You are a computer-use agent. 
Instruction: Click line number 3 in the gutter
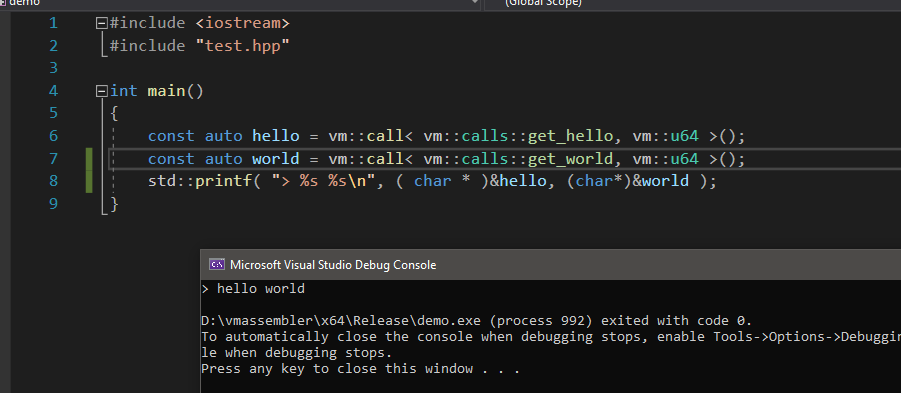53,68
